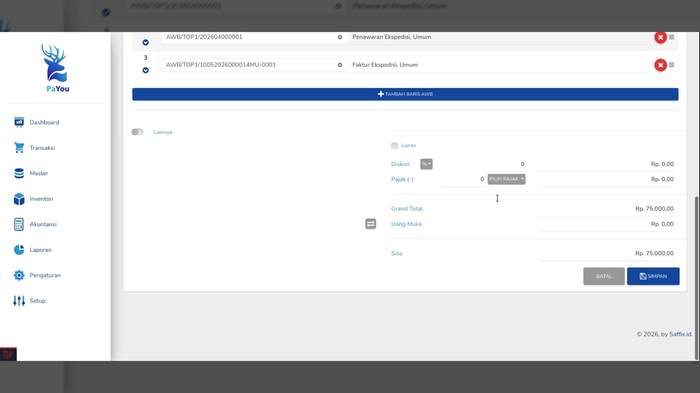The width and height of the screenshot is (700, 393).
Task: Click the Pengaturan gear icon
Action: click(19, 275)
